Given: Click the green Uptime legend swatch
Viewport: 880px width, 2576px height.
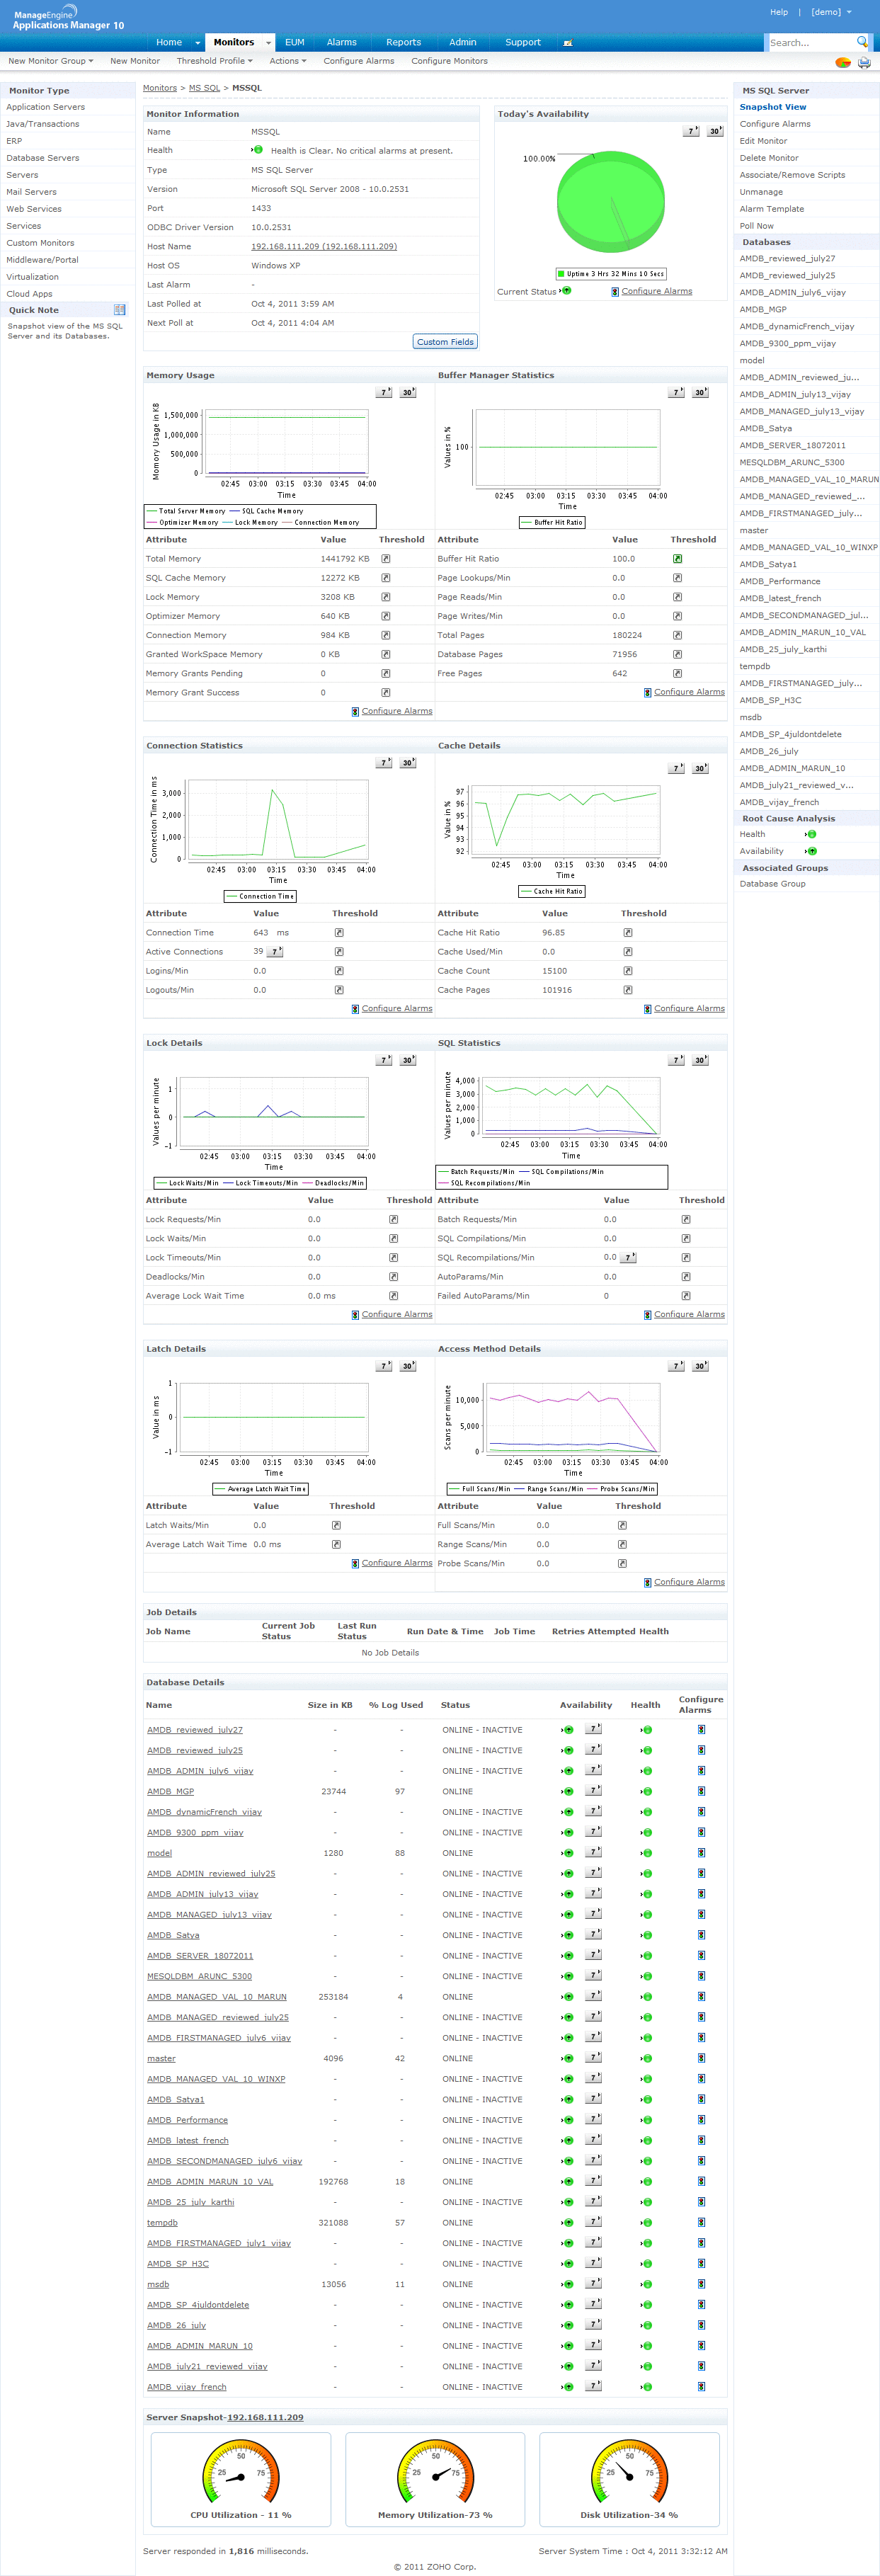Looking at the screenshot, I should (x=562, y=273).
